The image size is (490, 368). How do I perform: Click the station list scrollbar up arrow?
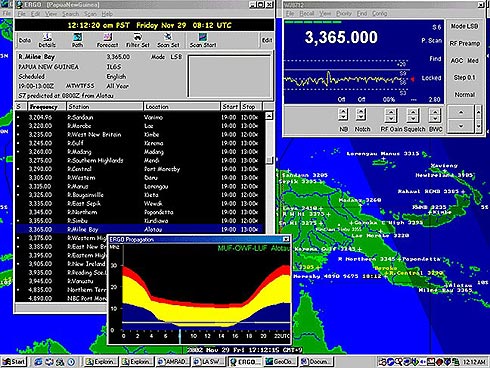tap(269, 116)
